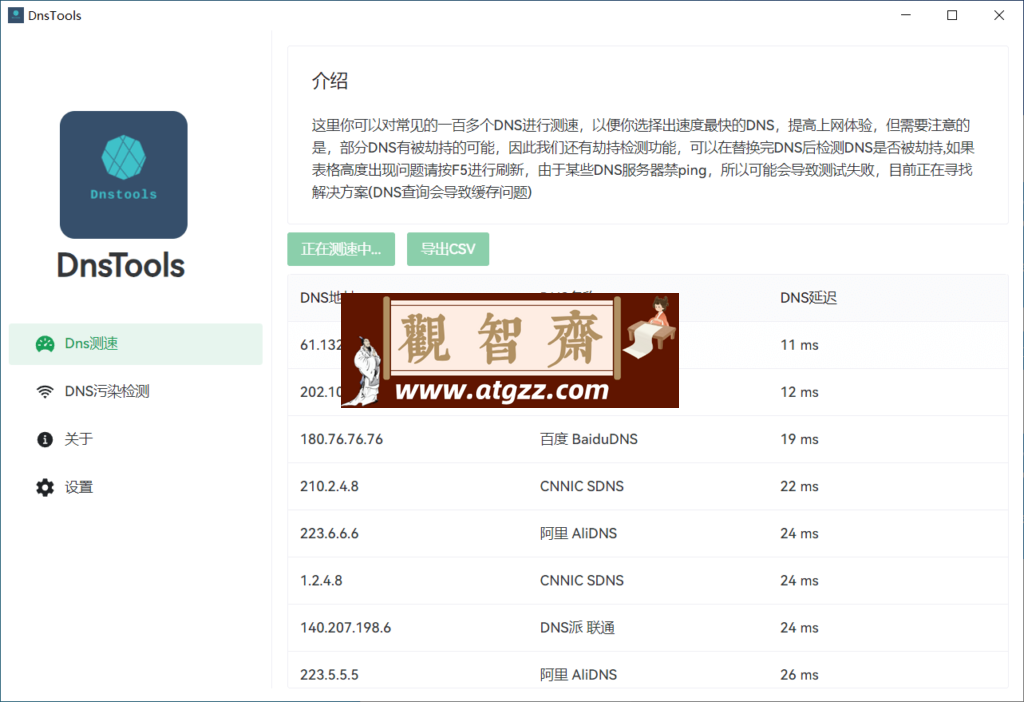1024x702 pixels.
Task: Click the gear icon beside 设置
Action: tap(45, 487)
